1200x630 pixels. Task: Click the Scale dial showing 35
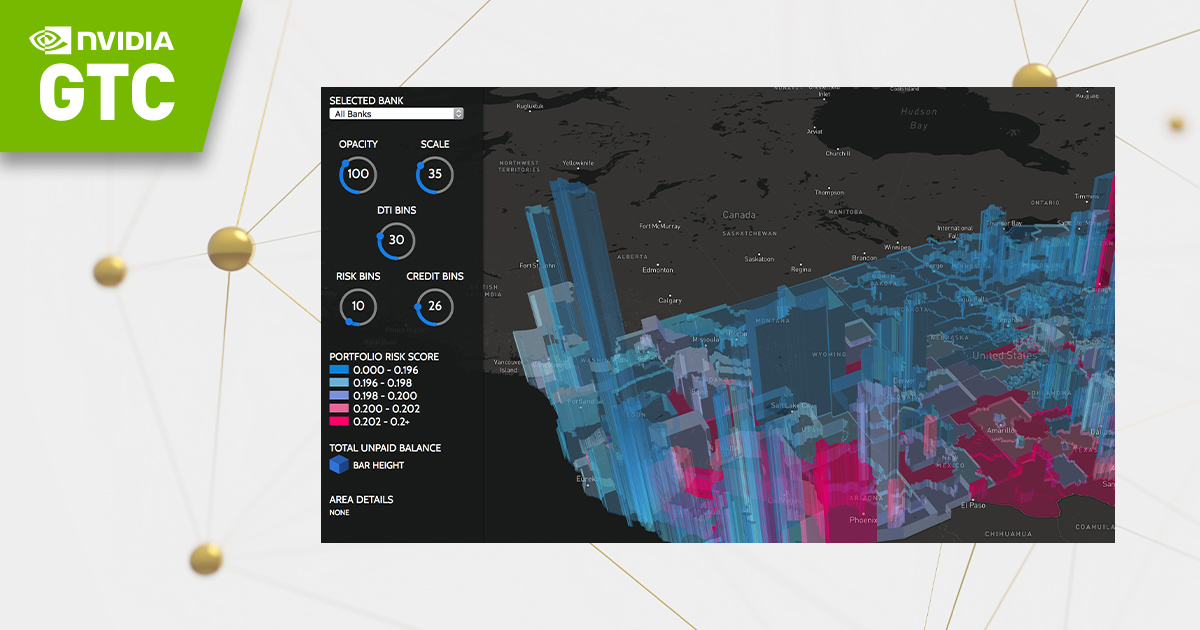click(x=434, y=174)
